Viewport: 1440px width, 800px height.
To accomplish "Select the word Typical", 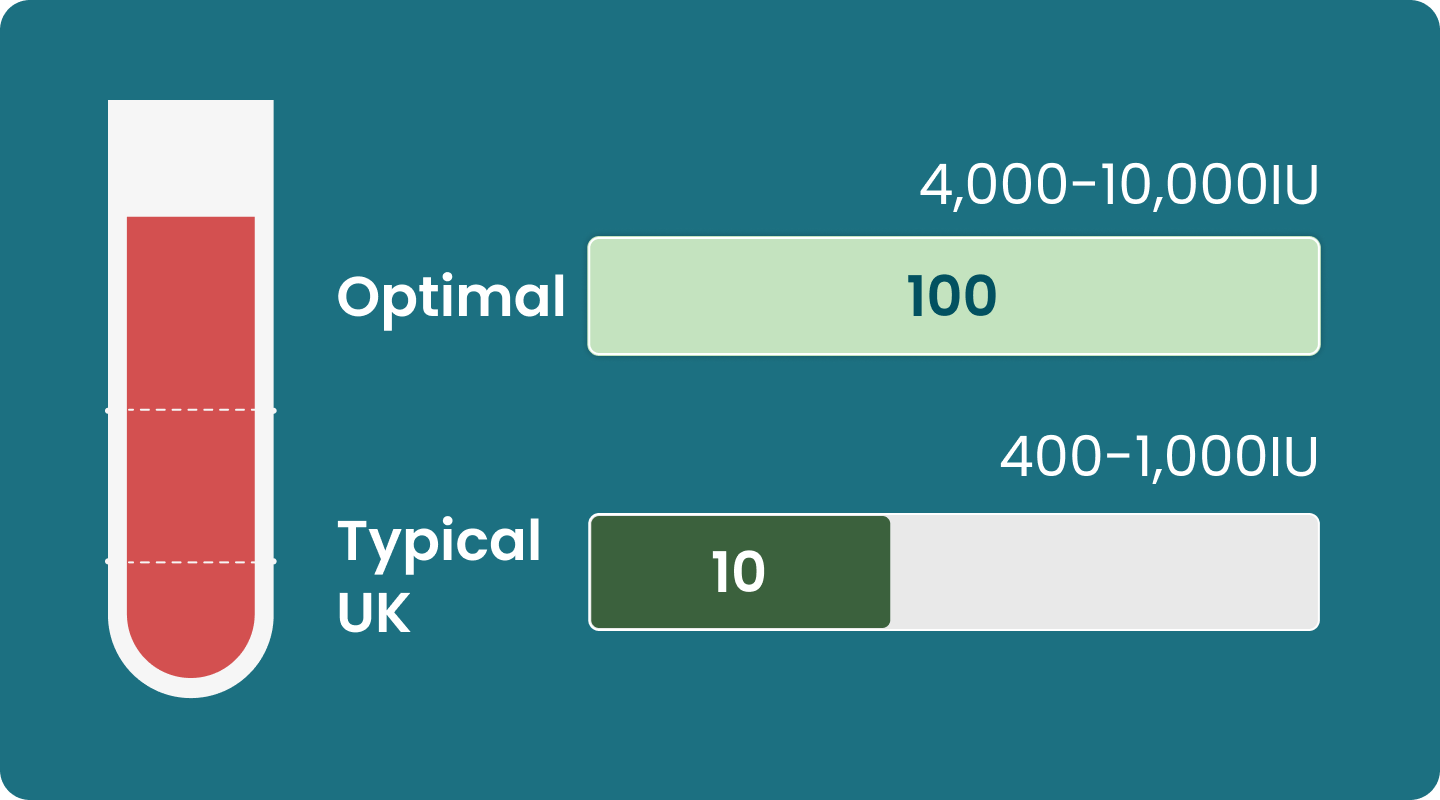I will [439, 541].
